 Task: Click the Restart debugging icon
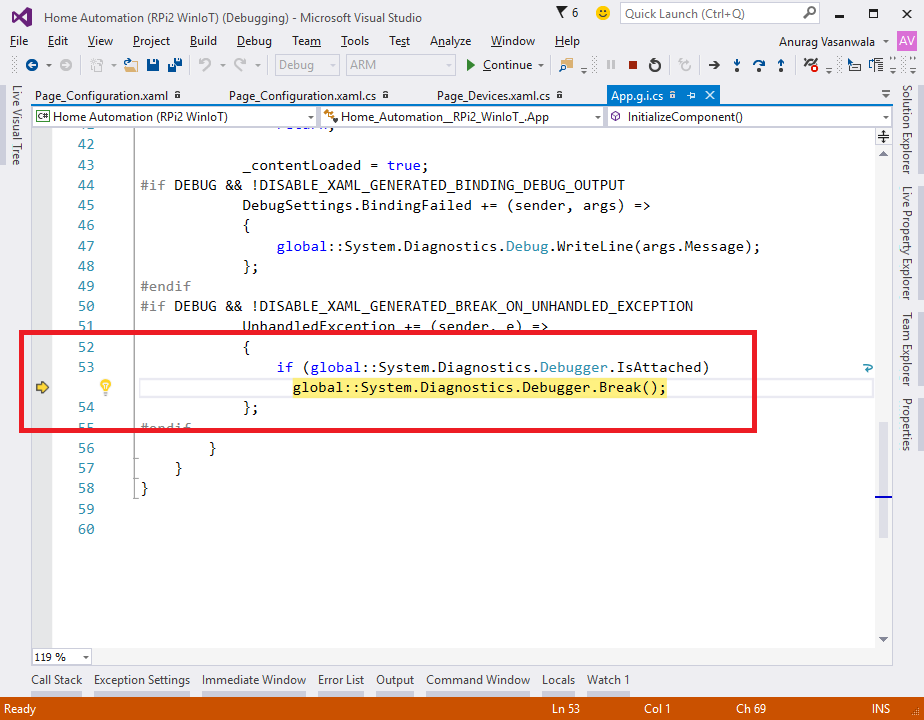pos(654,65)
